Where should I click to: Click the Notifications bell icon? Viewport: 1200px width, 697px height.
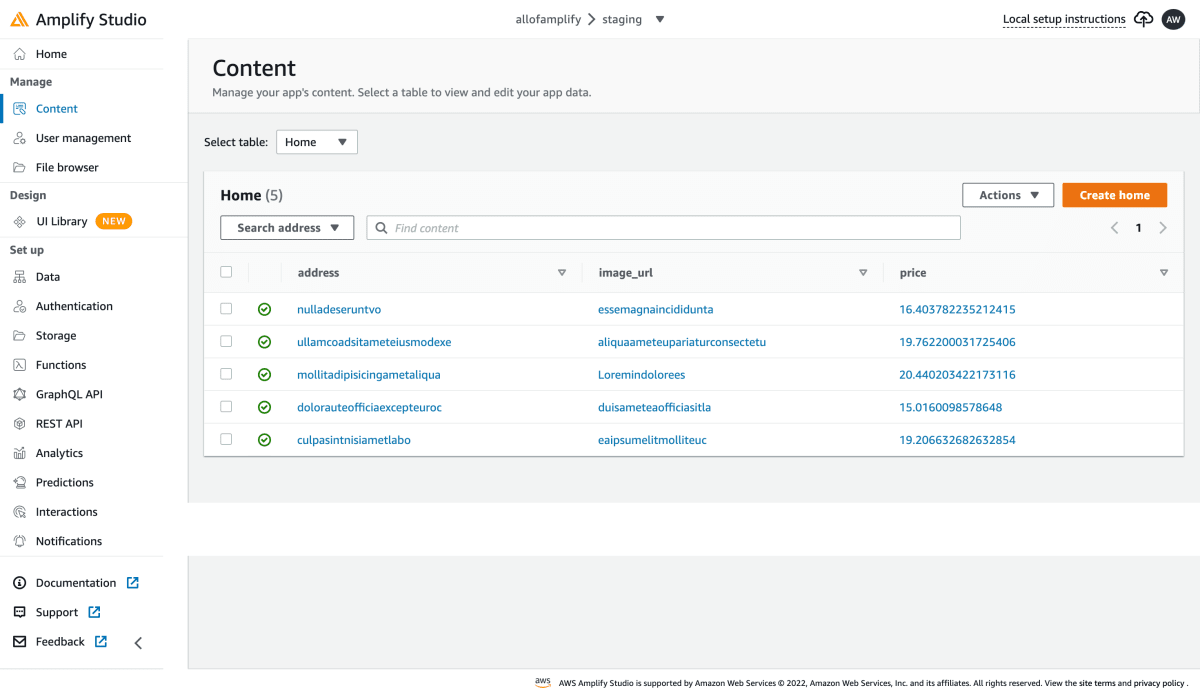(20, 541)
